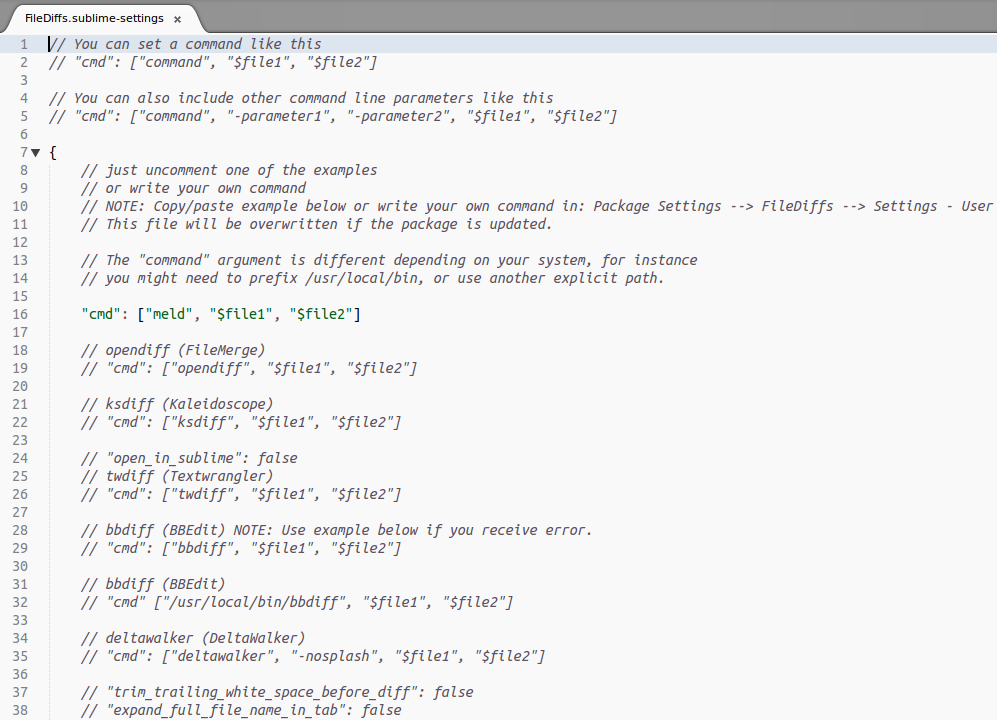Click line number 1 in the gutter

(24, 44)
